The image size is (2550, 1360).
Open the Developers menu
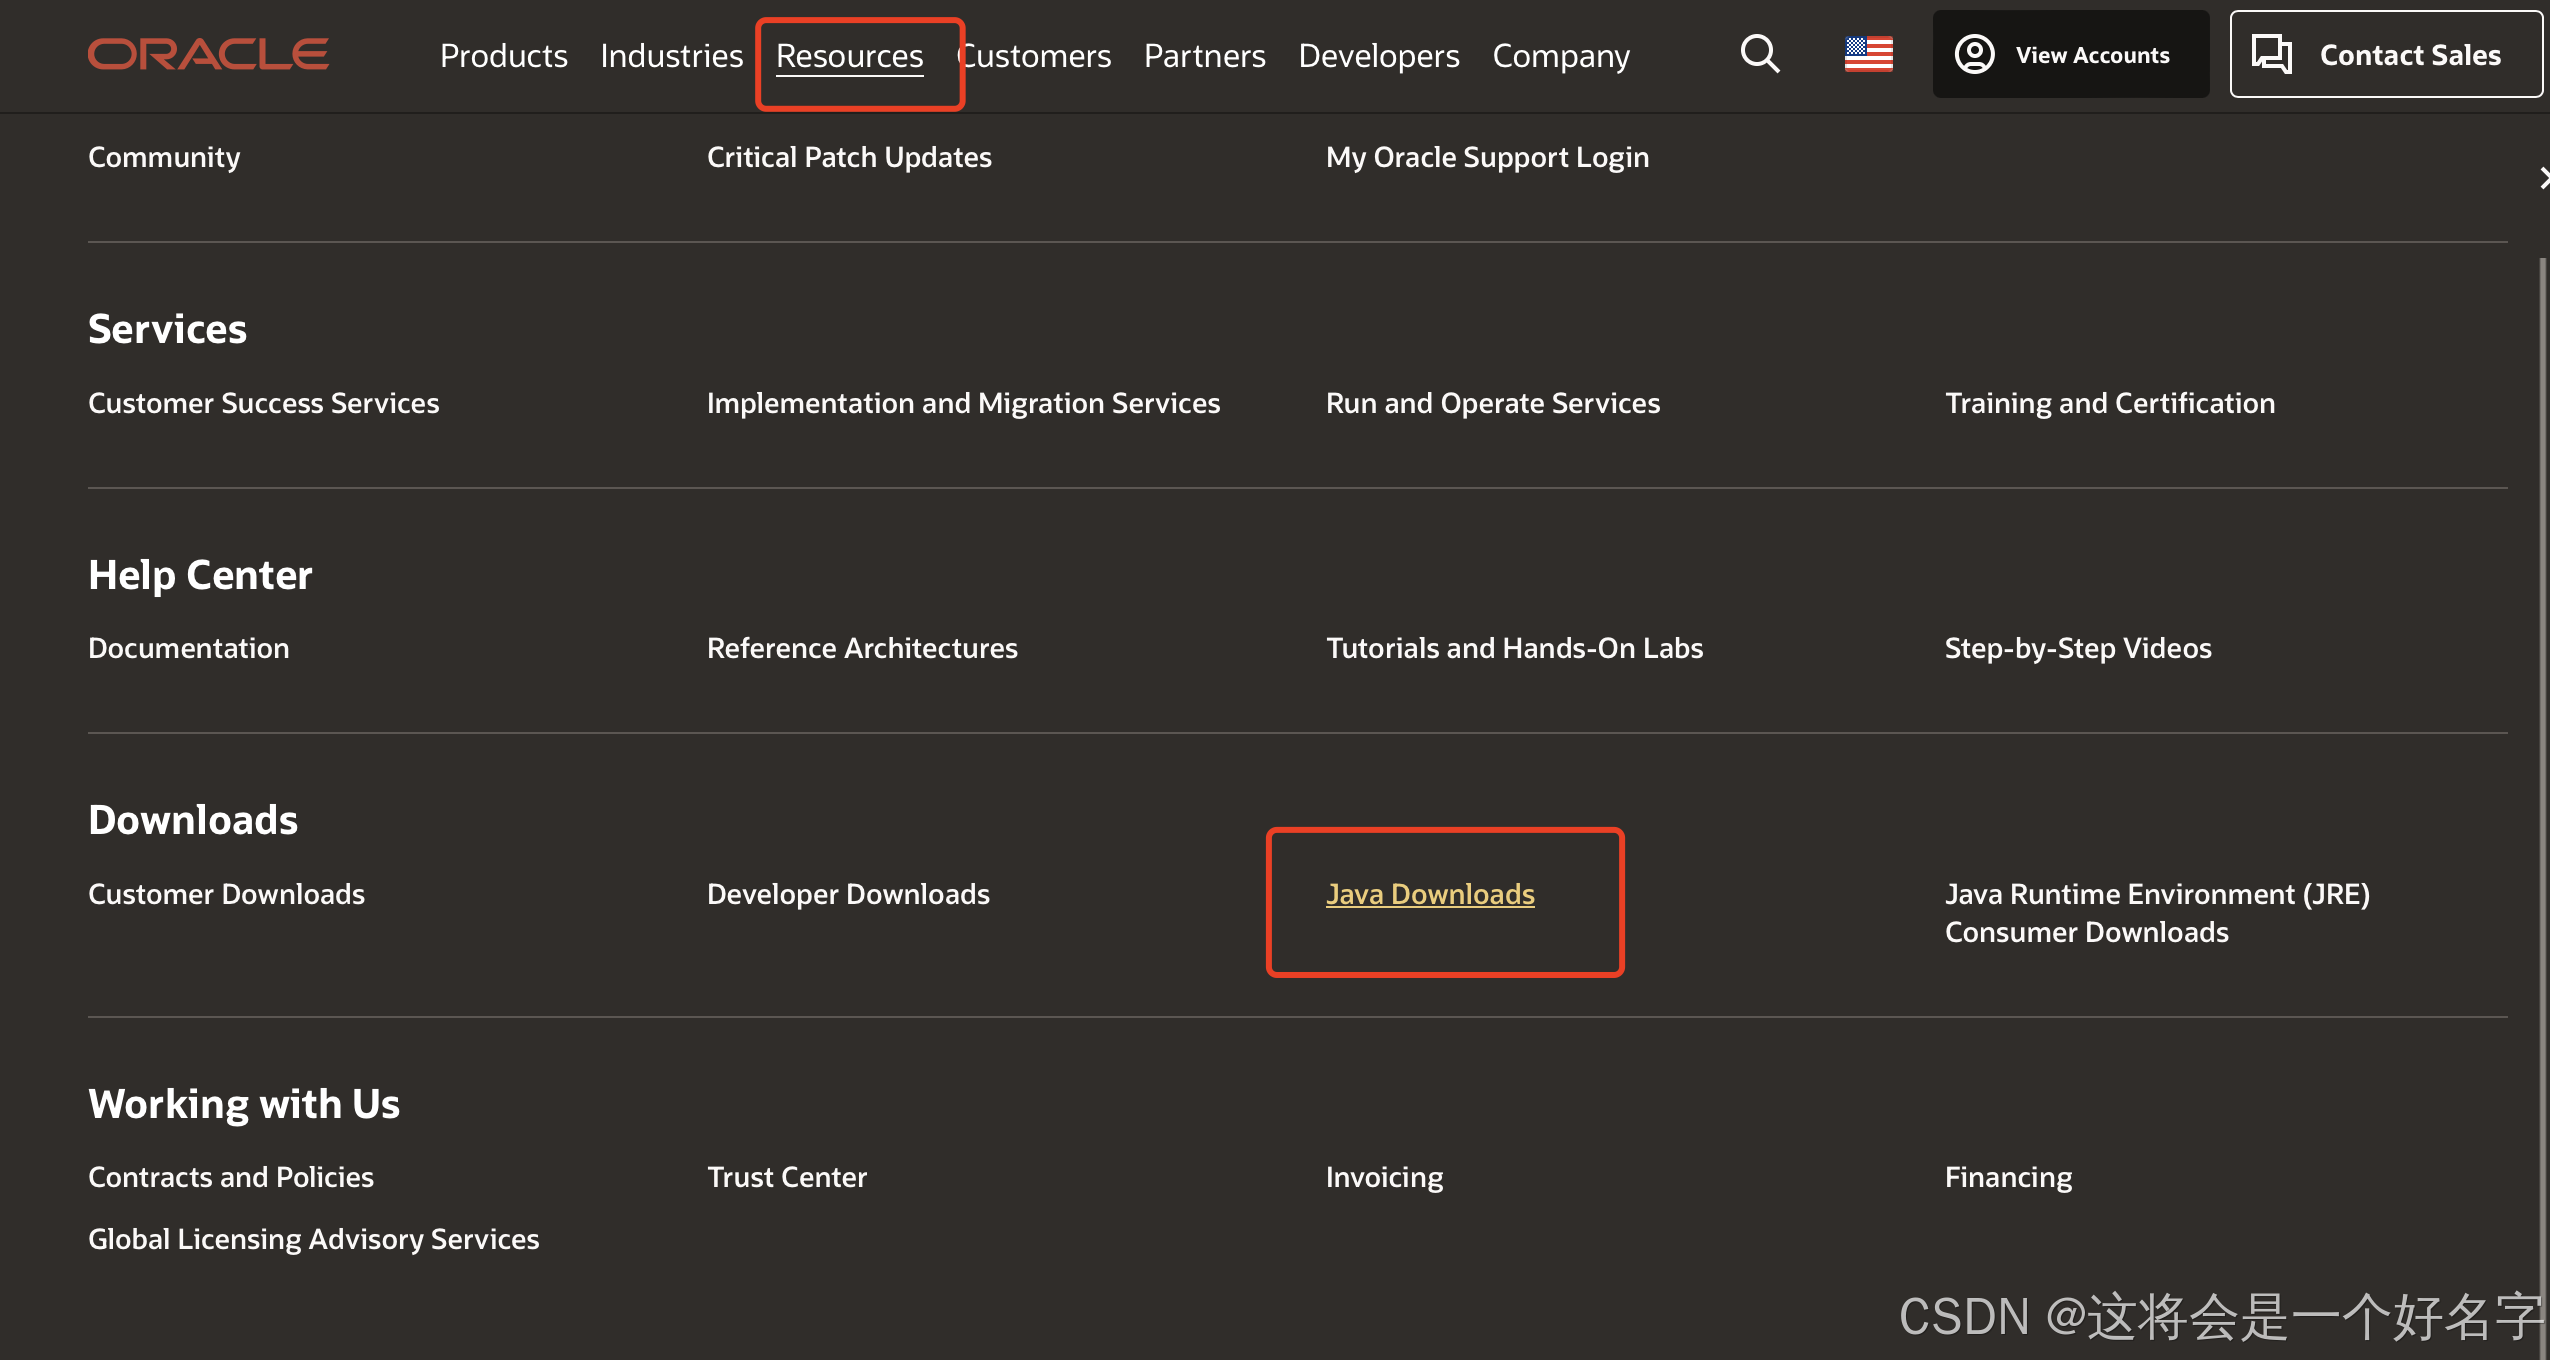1379,56
